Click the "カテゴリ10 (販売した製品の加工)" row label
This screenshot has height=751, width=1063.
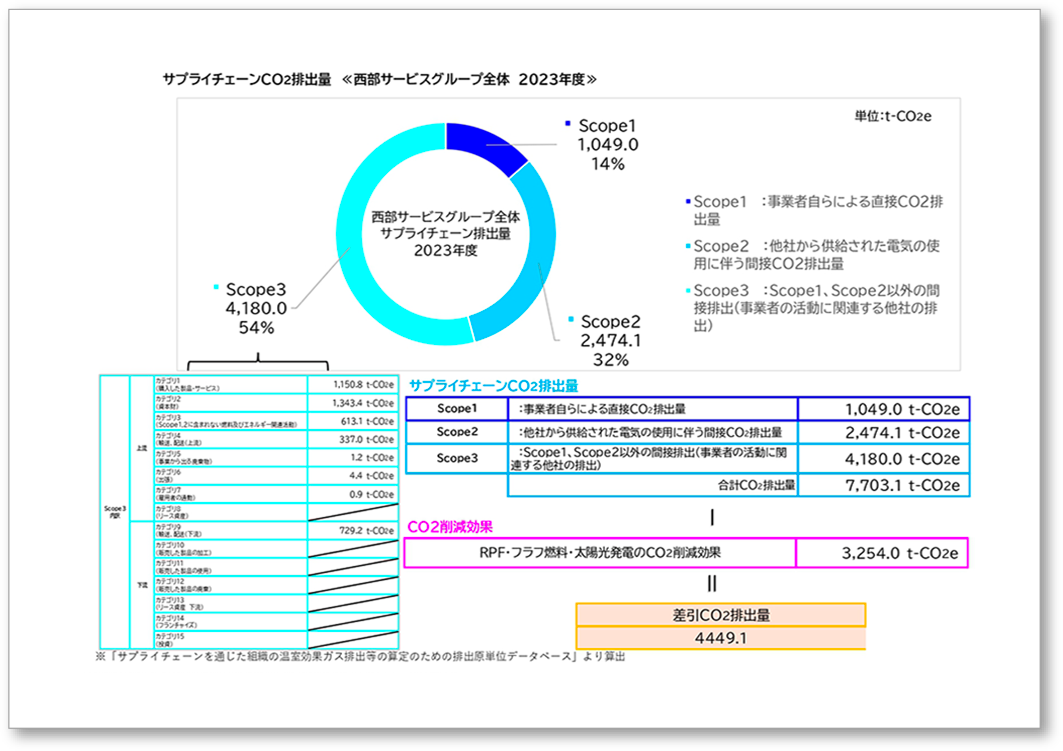tap(230, 549)
